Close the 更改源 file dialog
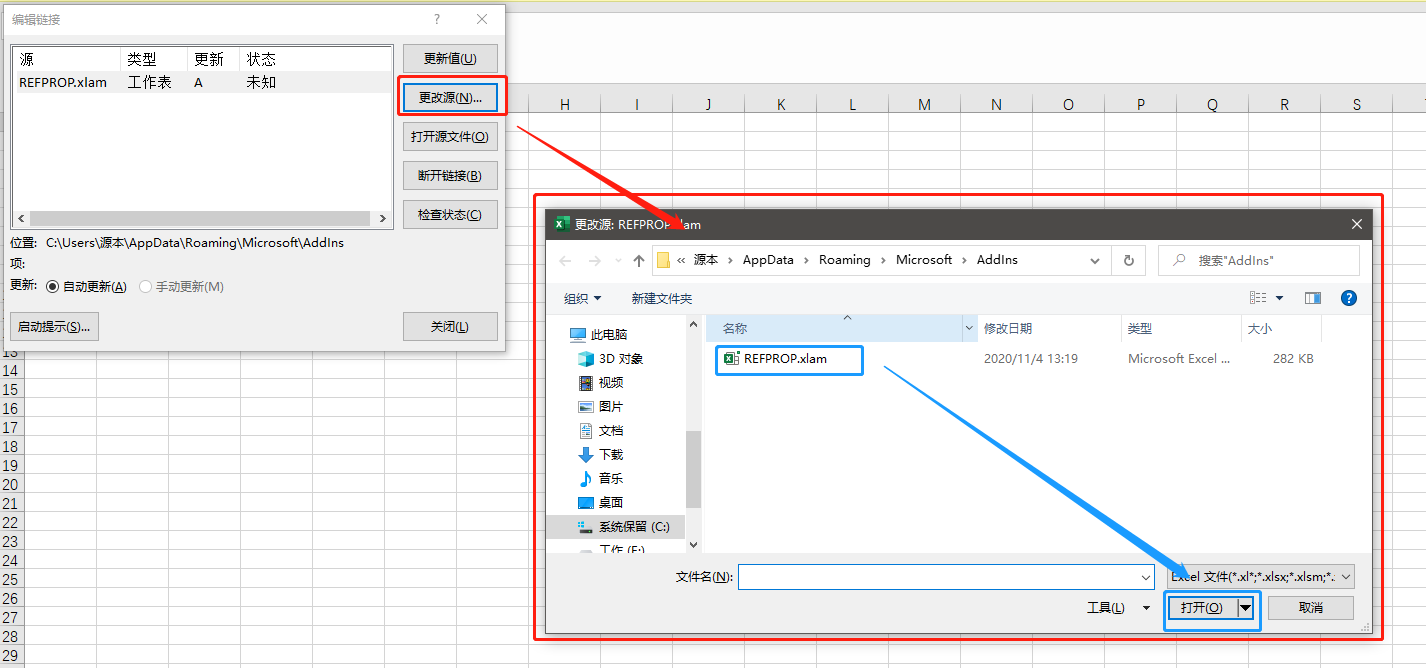 click(1357, 225)
